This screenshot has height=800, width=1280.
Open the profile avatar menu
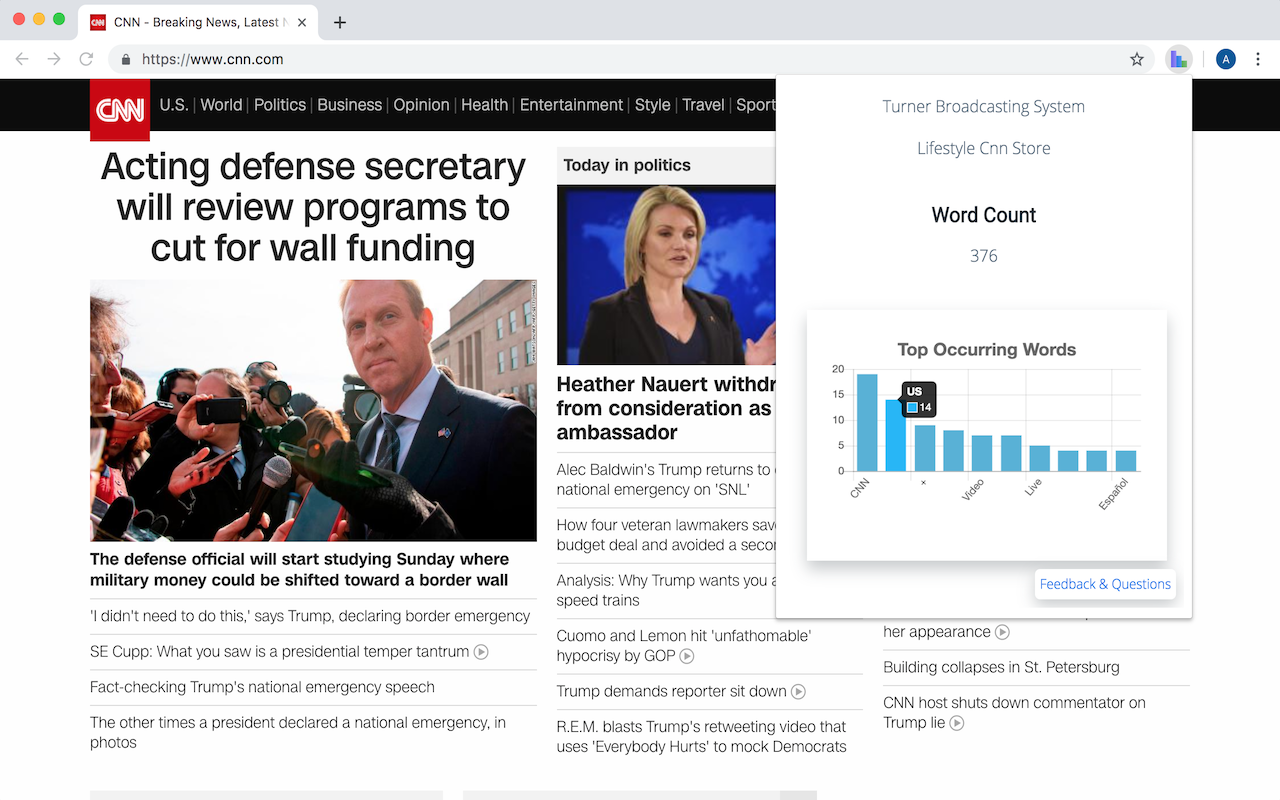click(1226, 59)
